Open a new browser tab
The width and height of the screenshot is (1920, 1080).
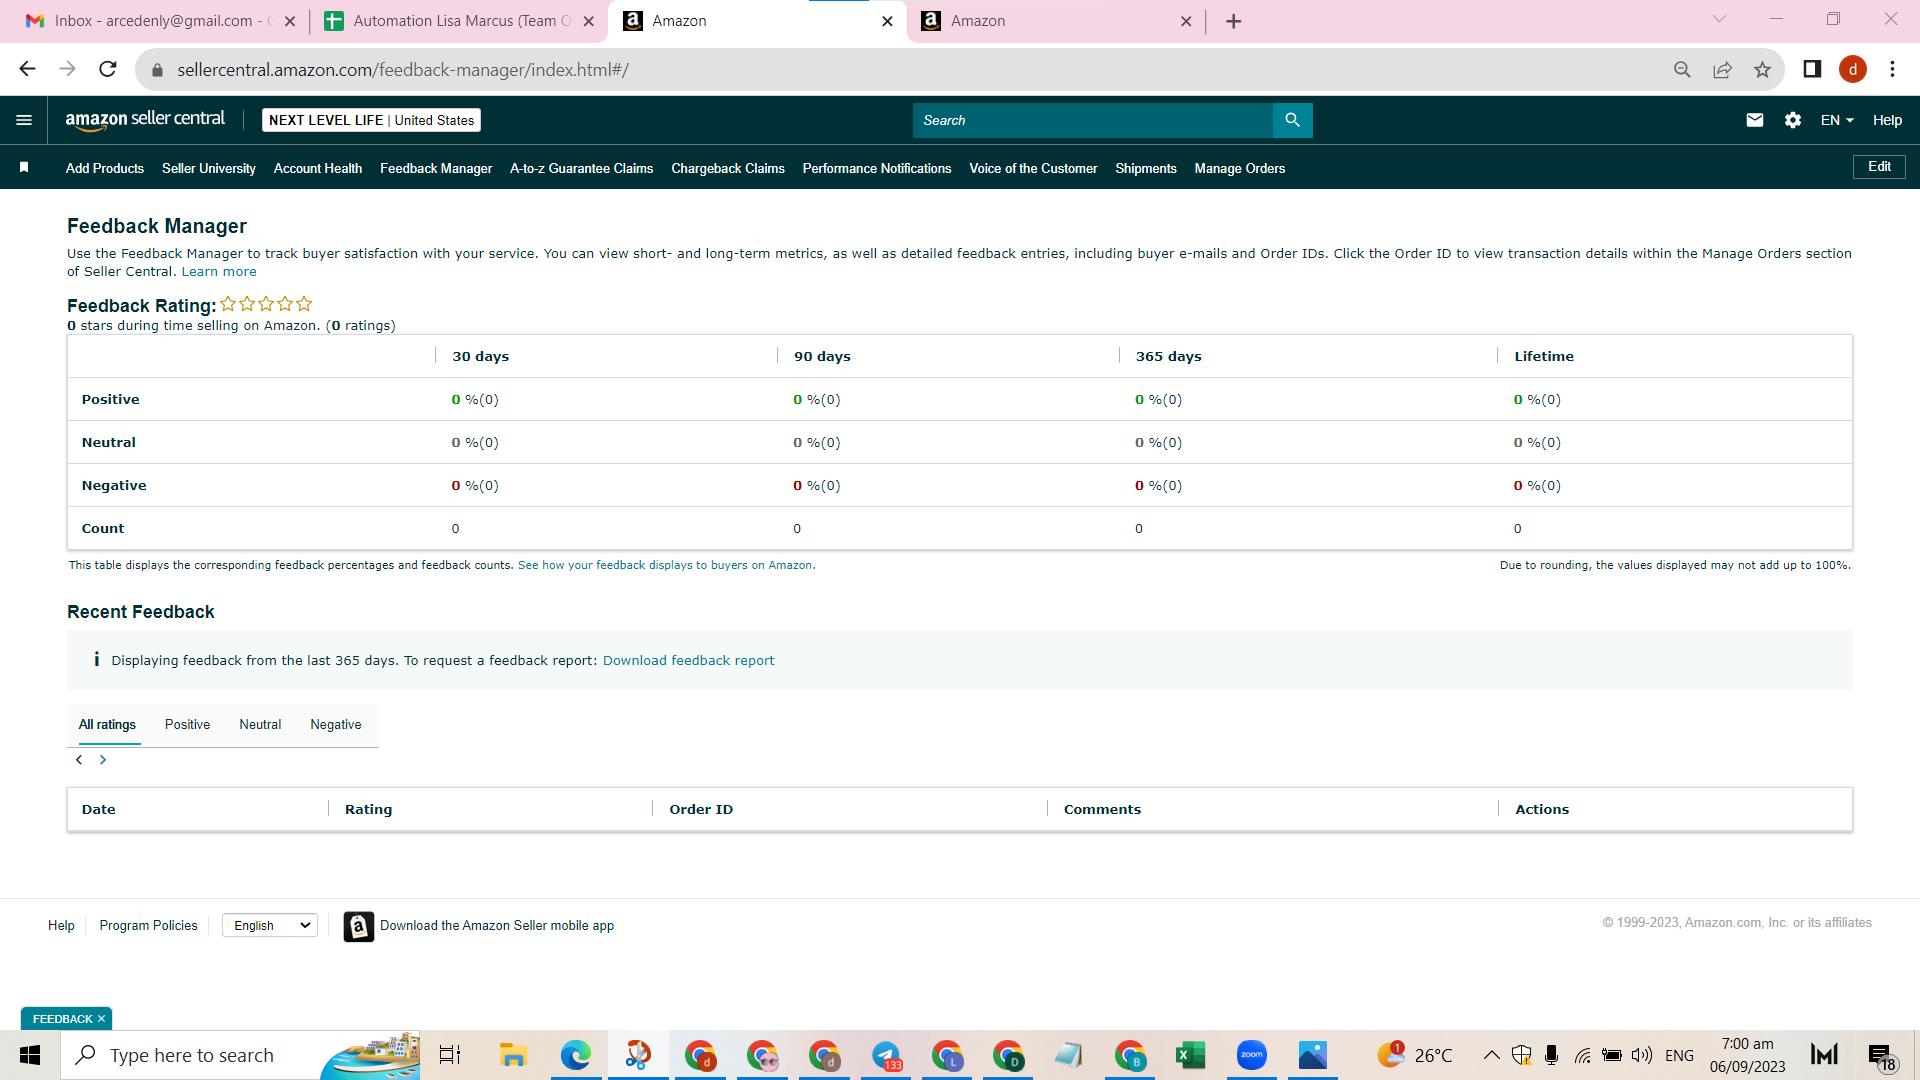[x=1234, y=21]
